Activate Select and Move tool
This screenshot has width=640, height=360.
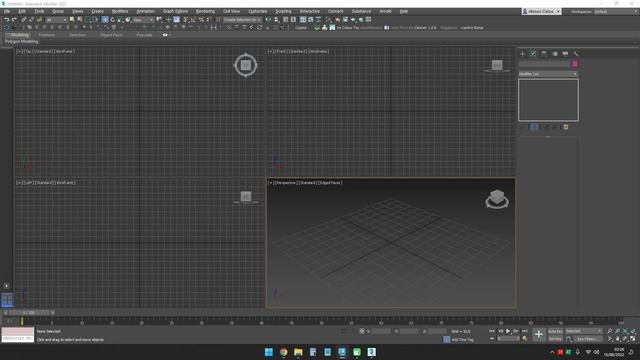pos(105,19)
